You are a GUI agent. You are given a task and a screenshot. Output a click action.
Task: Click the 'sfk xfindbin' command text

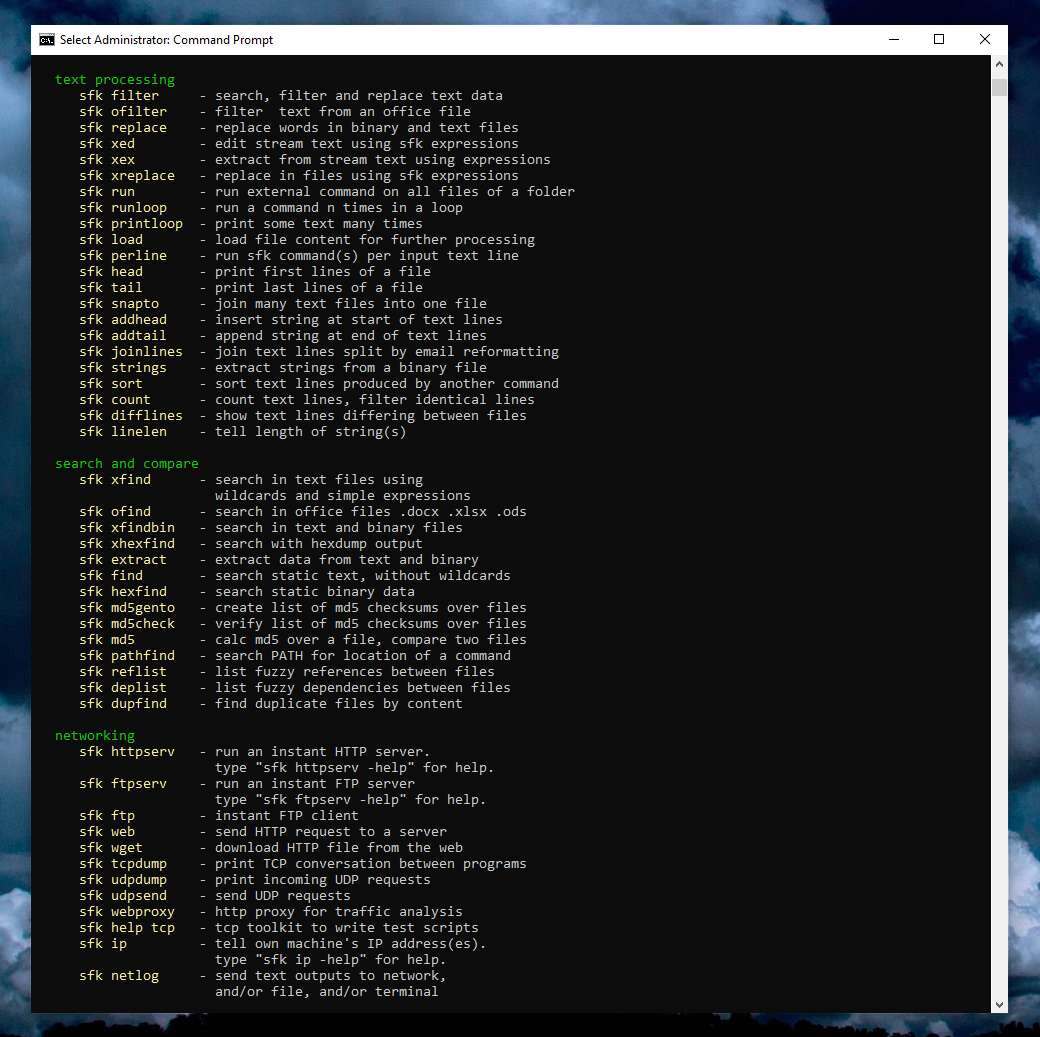point(127,527)
